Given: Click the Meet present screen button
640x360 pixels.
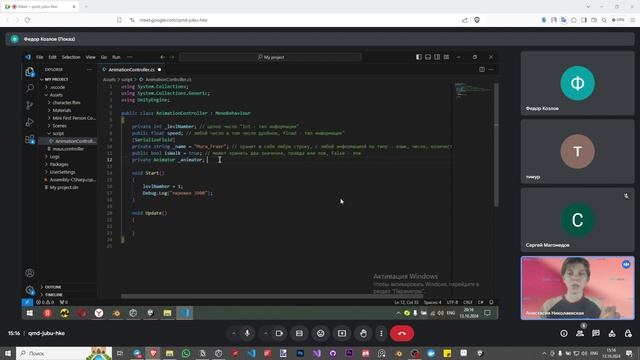Looking at the screenshot, I should click(x=342, y=333).
